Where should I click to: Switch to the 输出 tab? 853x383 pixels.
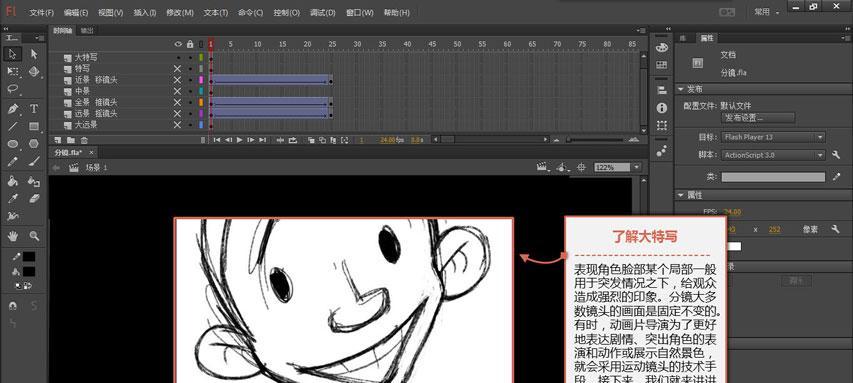click(87, 31)
